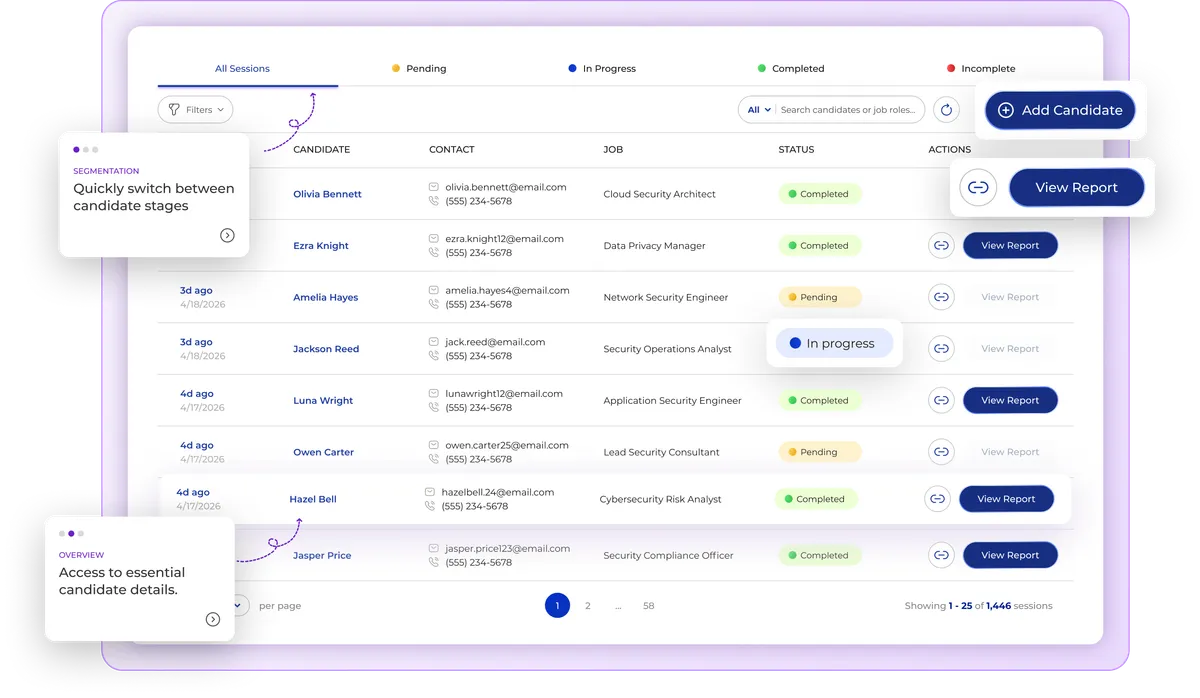Open the Pending tab
This screenshot has height=698, width=1200.
(419, 69)
